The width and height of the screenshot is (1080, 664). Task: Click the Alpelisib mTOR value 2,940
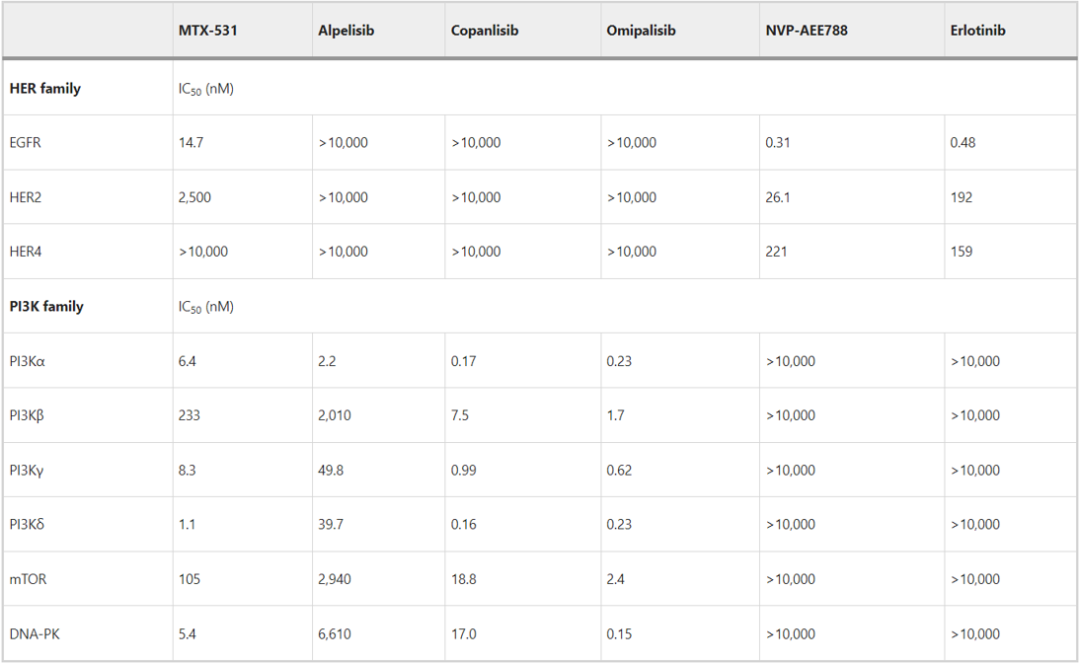click(x=334, y=579)
